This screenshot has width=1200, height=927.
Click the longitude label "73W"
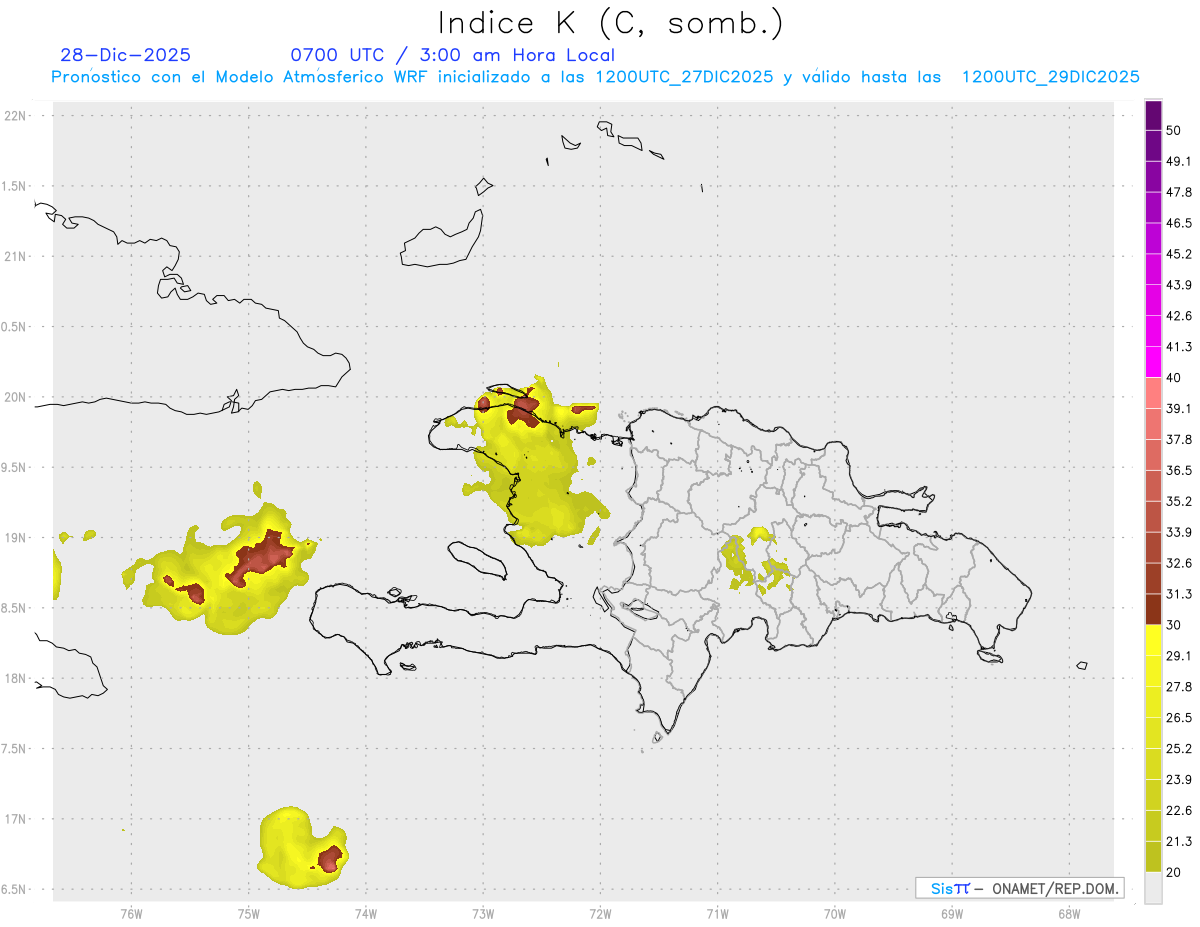(483, 913)
